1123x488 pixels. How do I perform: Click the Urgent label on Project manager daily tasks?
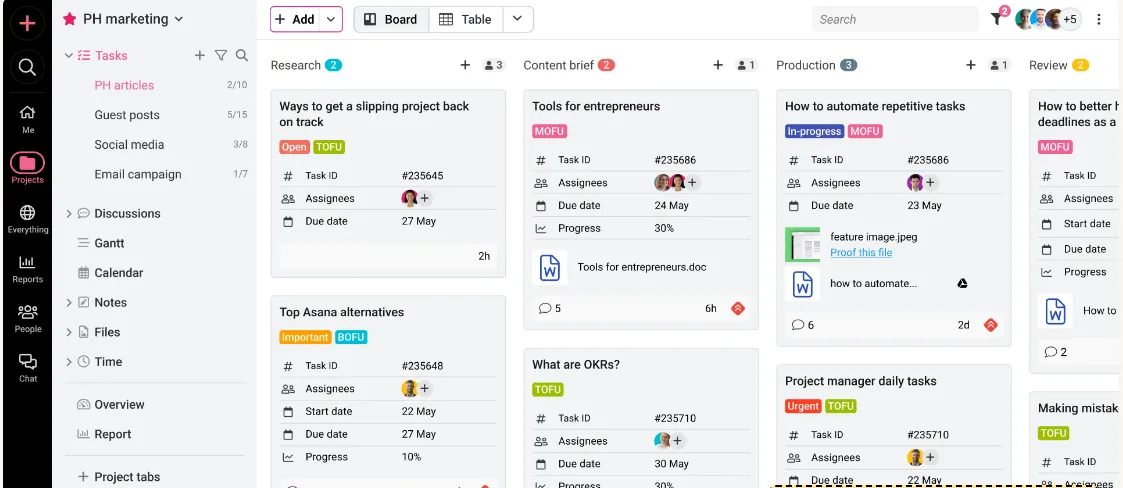[x=803, y=406]
